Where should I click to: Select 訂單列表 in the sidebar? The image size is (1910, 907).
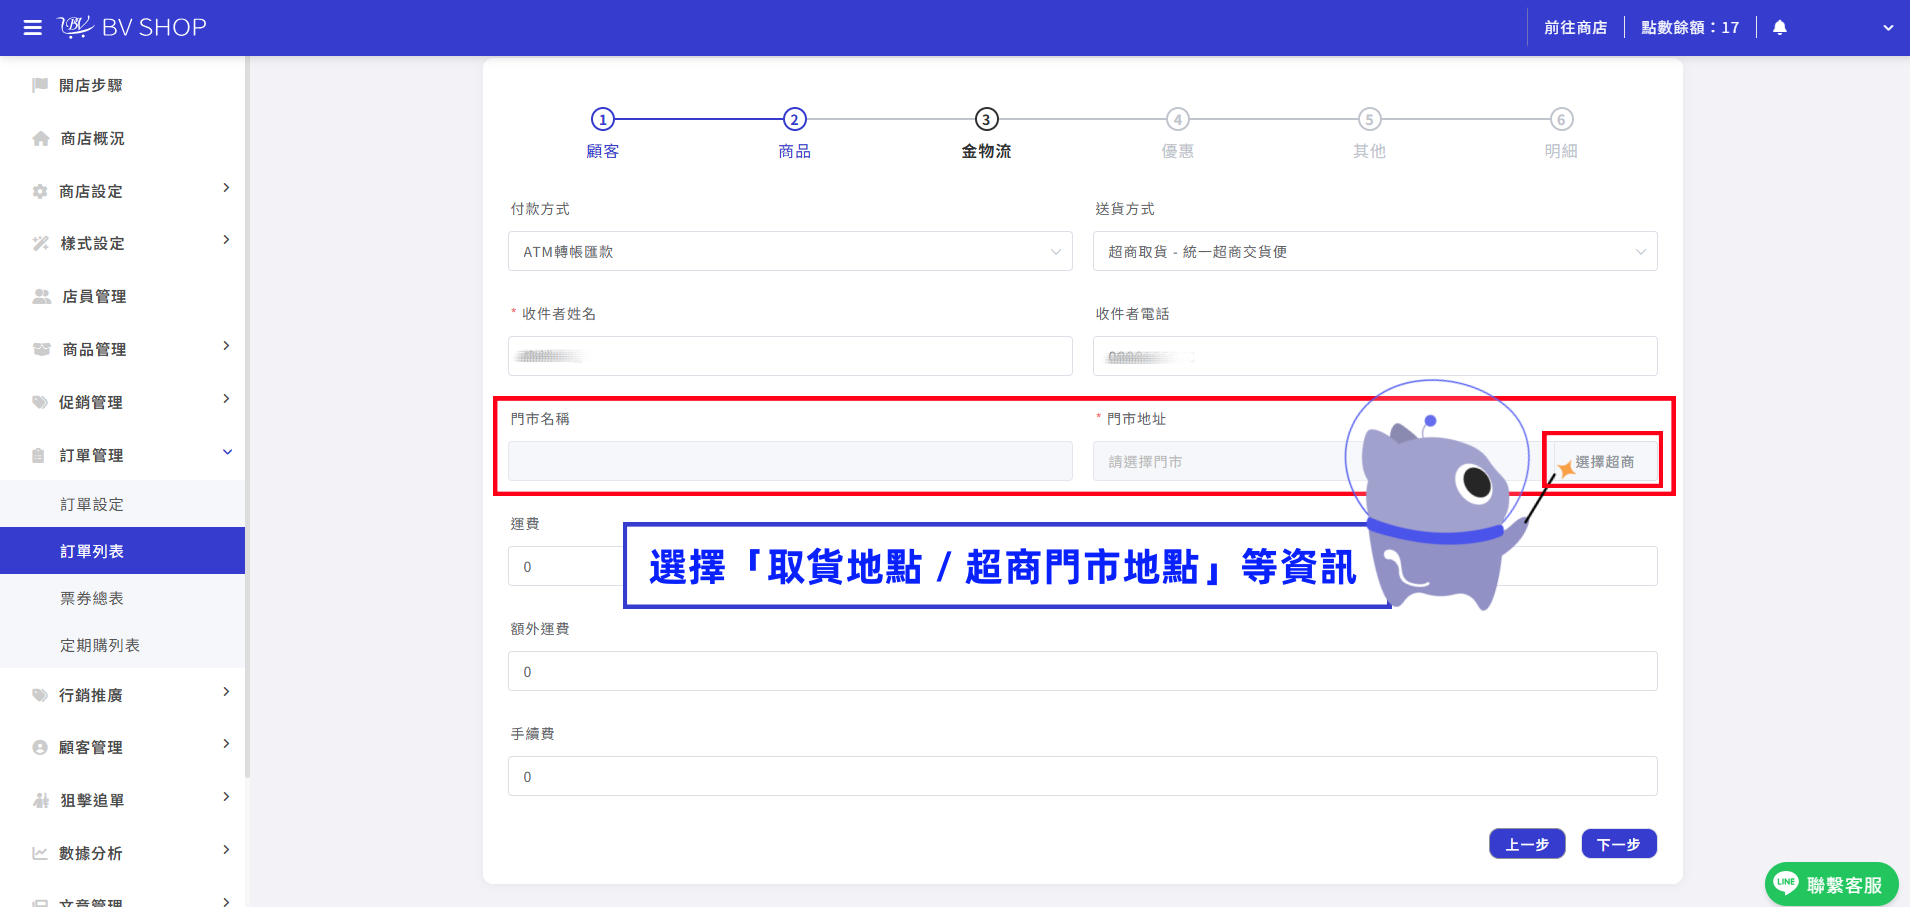(122, 551)
